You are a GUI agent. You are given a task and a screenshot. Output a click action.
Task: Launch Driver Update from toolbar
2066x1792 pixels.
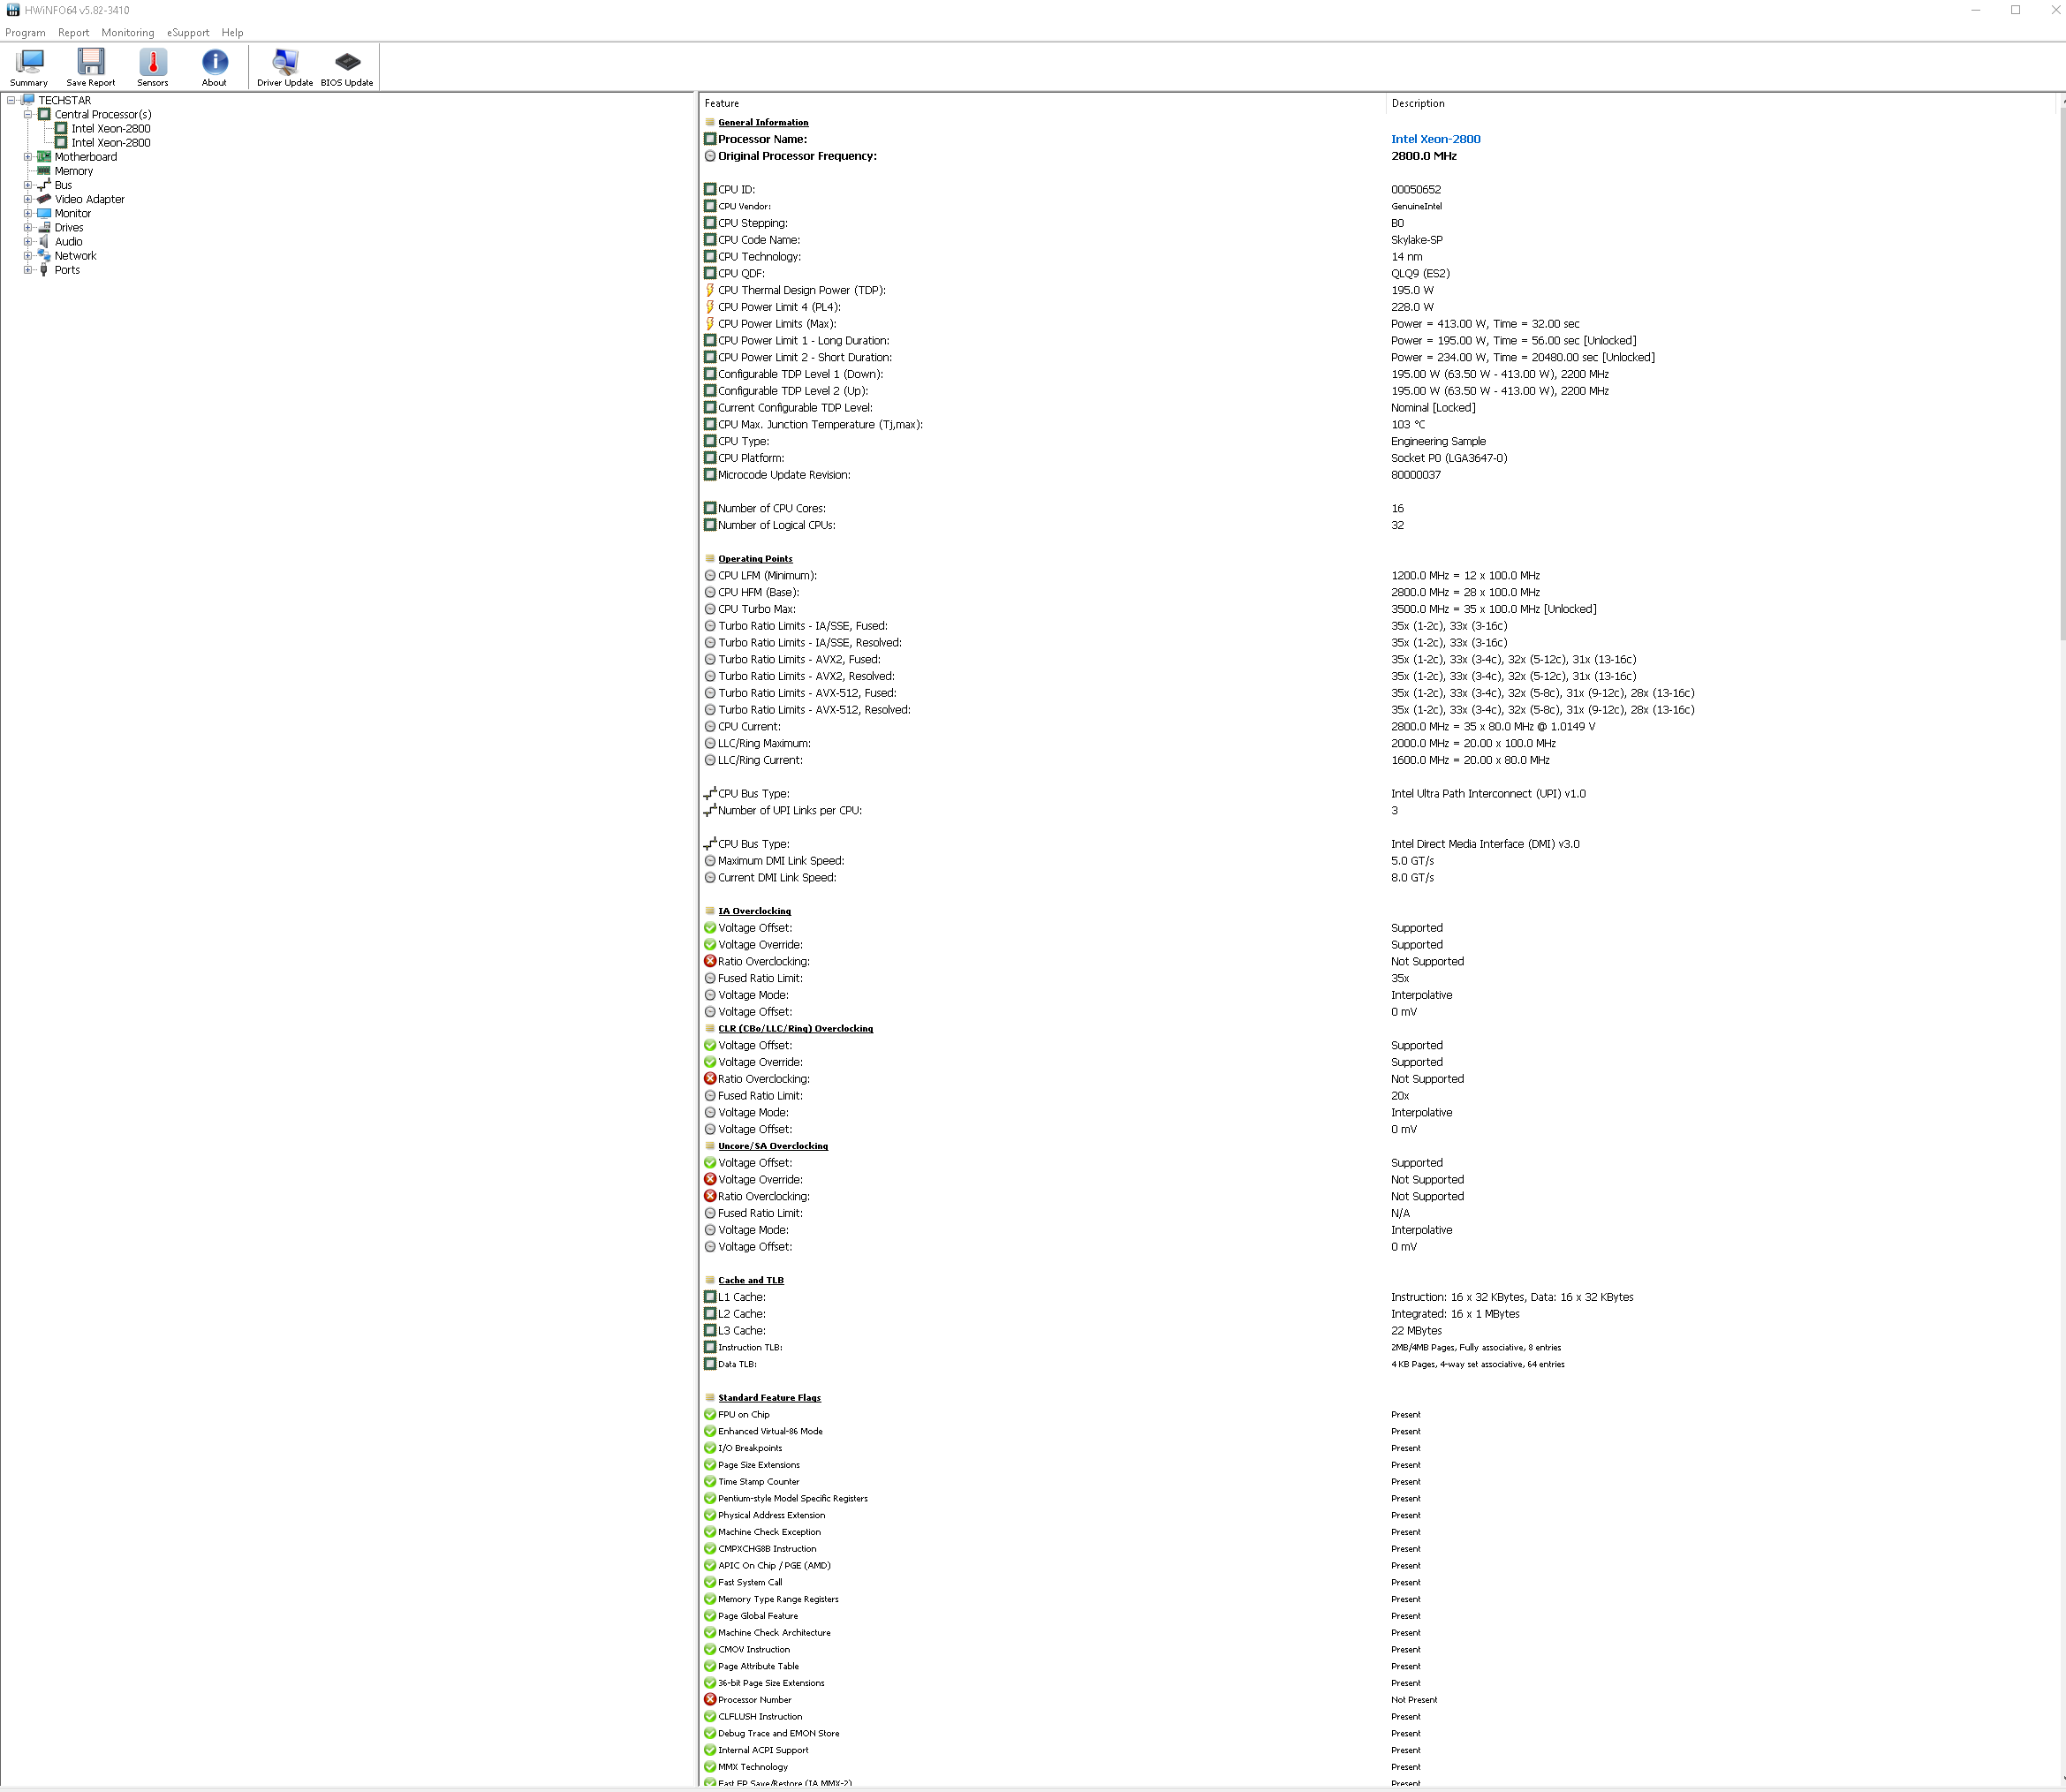[x=285, y=67]
